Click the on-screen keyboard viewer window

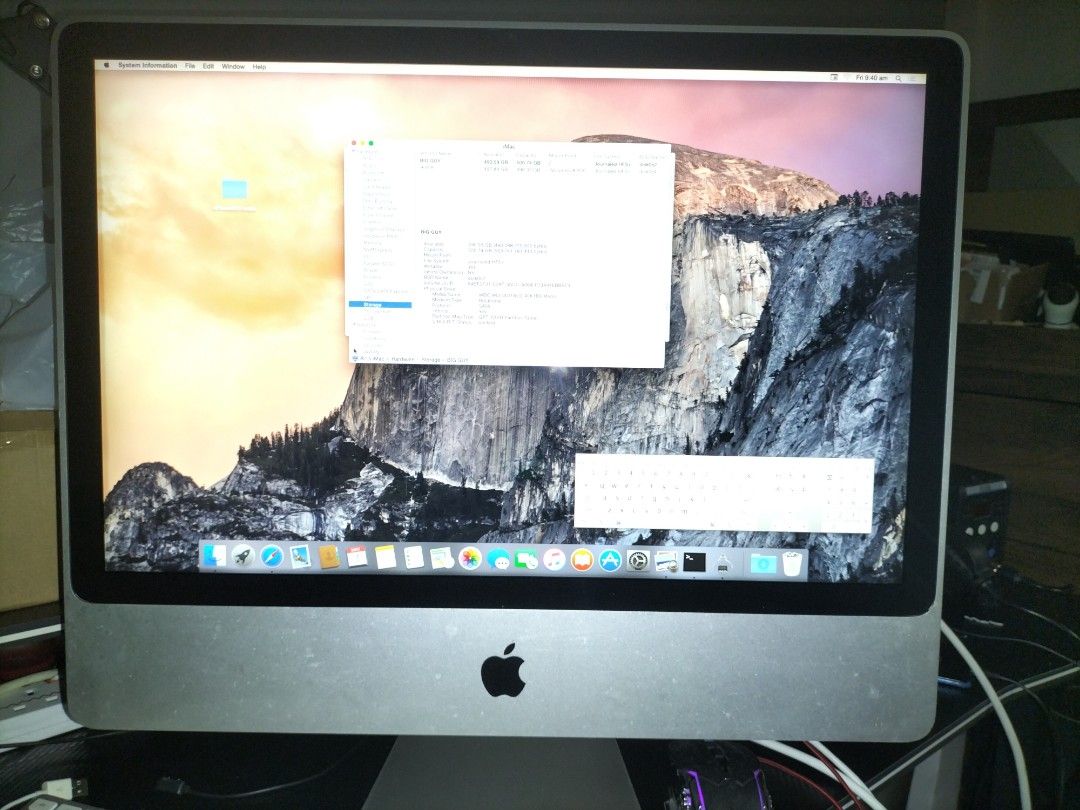point(723,493)
